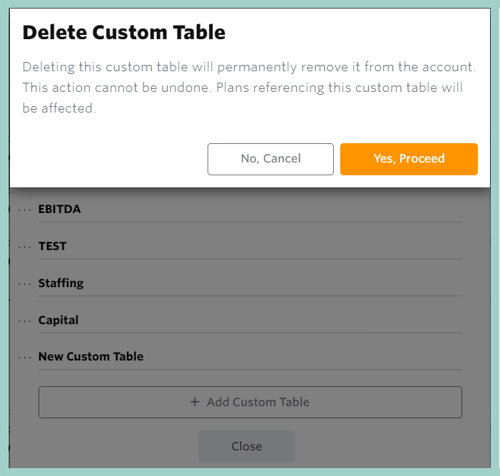The width and height of the screenshot is (500, 476).
Task: Open the three-dot menu next to Staffing
Action: click(25, 284)
